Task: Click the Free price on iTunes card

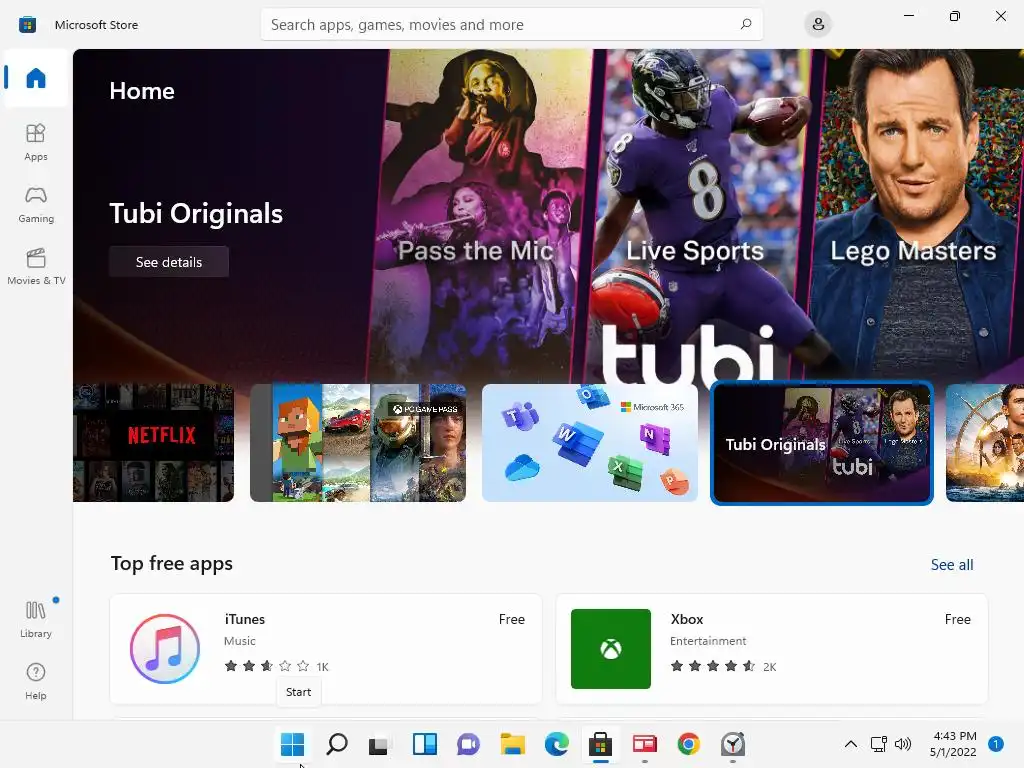Action: pyautogui.click(x=511, y=619)
